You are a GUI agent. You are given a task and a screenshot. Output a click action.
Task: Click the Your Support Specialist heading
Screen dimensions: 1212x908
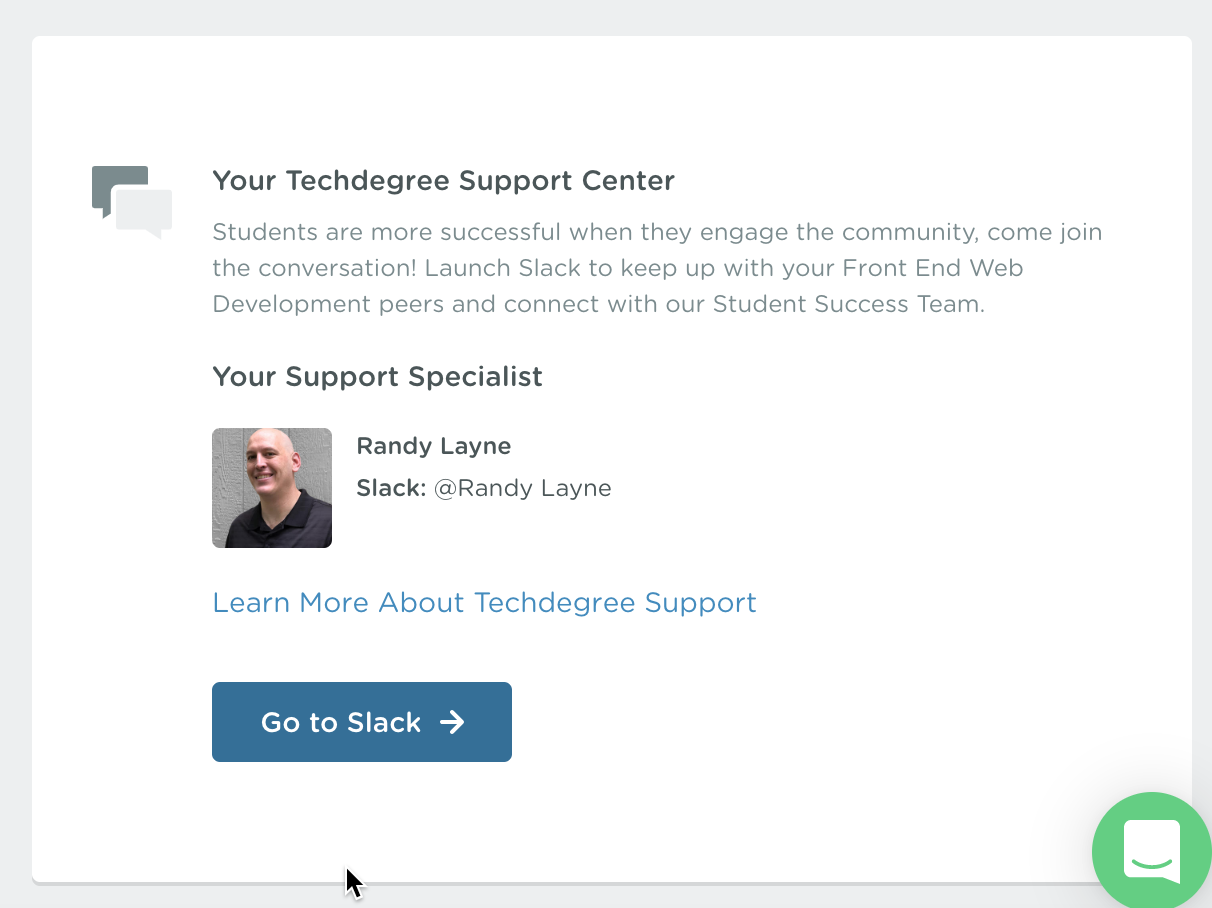[x=377, y=377]
